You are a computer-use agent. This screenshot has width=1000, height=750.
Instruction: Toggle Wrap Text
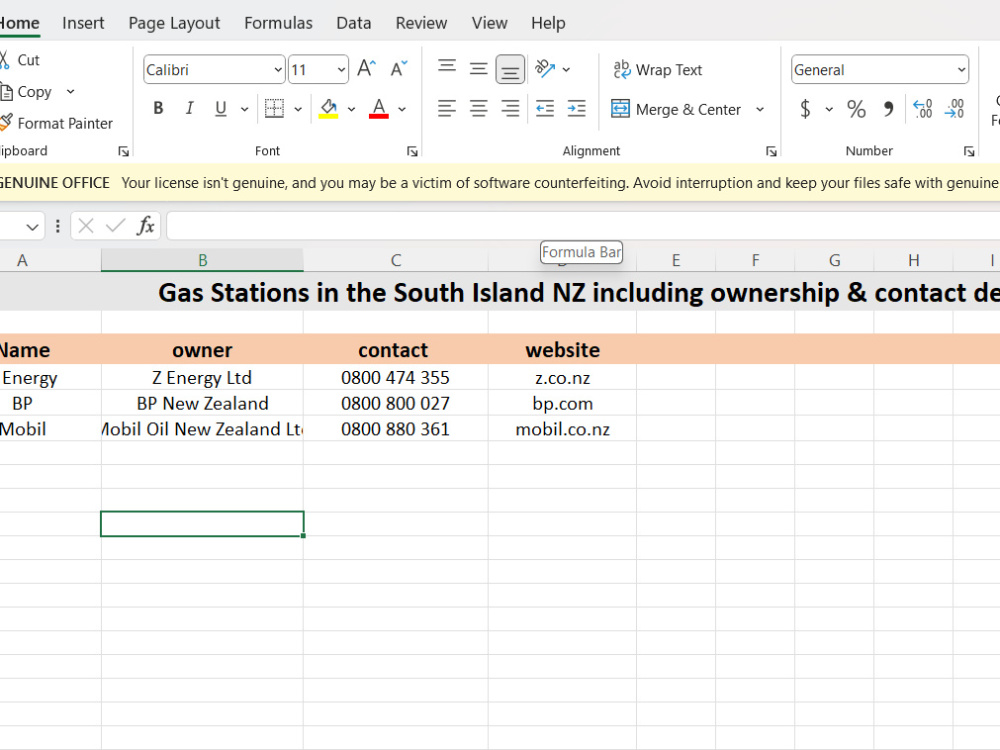click(x=658, y=70)
